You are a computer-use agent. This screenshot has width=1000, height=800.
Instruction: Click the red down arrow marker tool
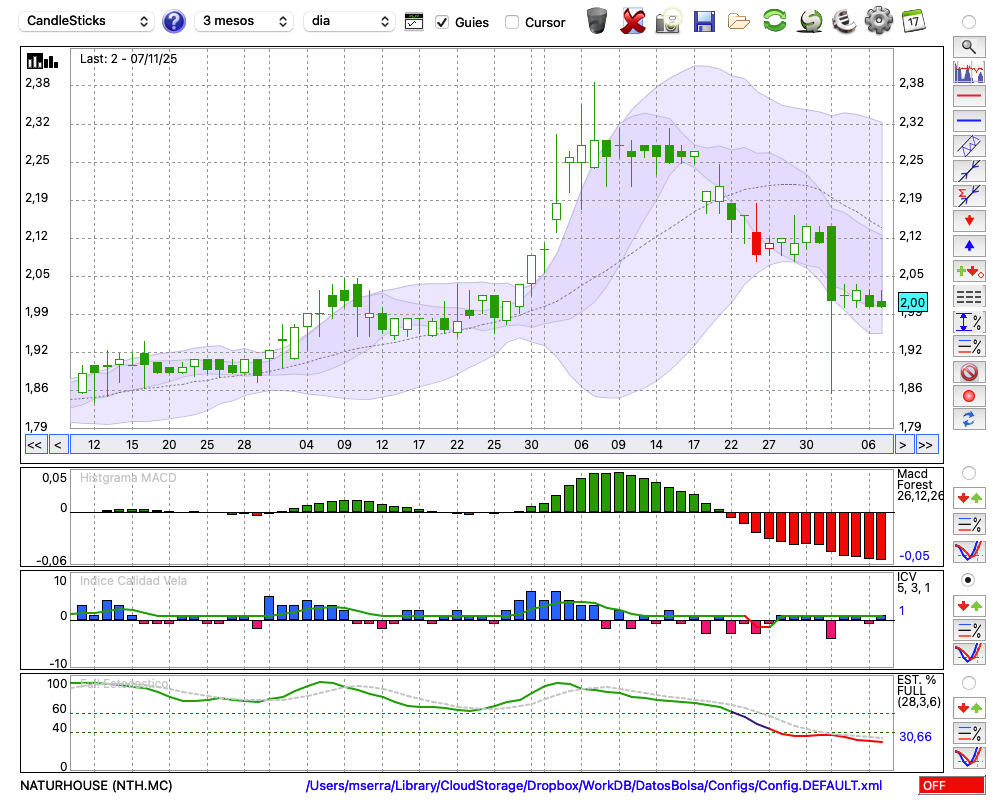(x=969, y=221)
